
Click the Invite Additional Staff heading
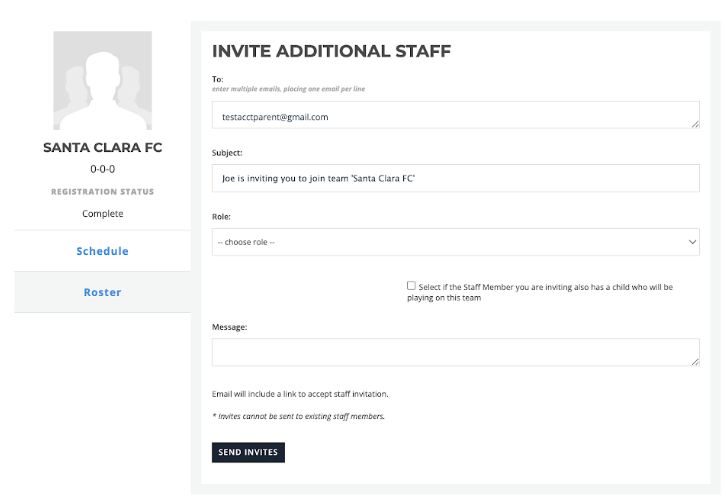[332, 51]
